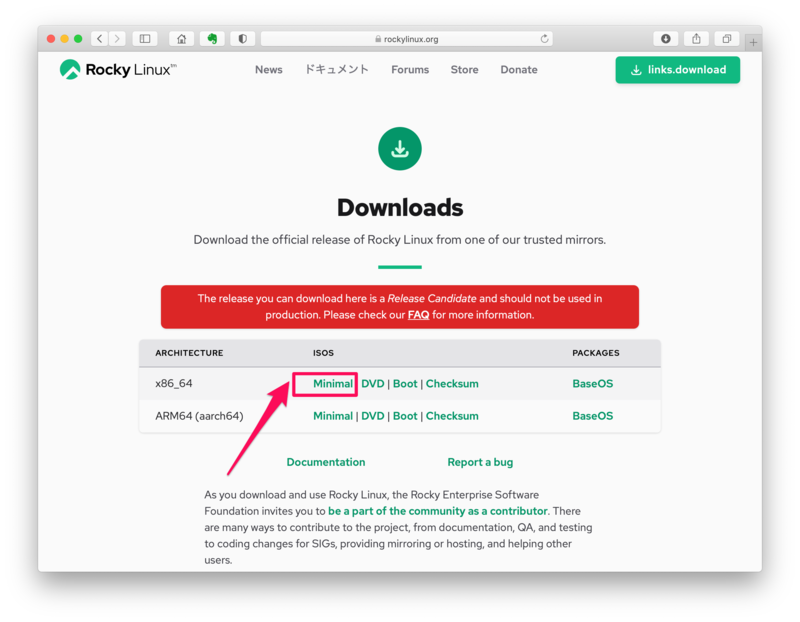Reload the page with refresh icon
The width and height of the screenshot is (800, 622).
pos(544,39)
